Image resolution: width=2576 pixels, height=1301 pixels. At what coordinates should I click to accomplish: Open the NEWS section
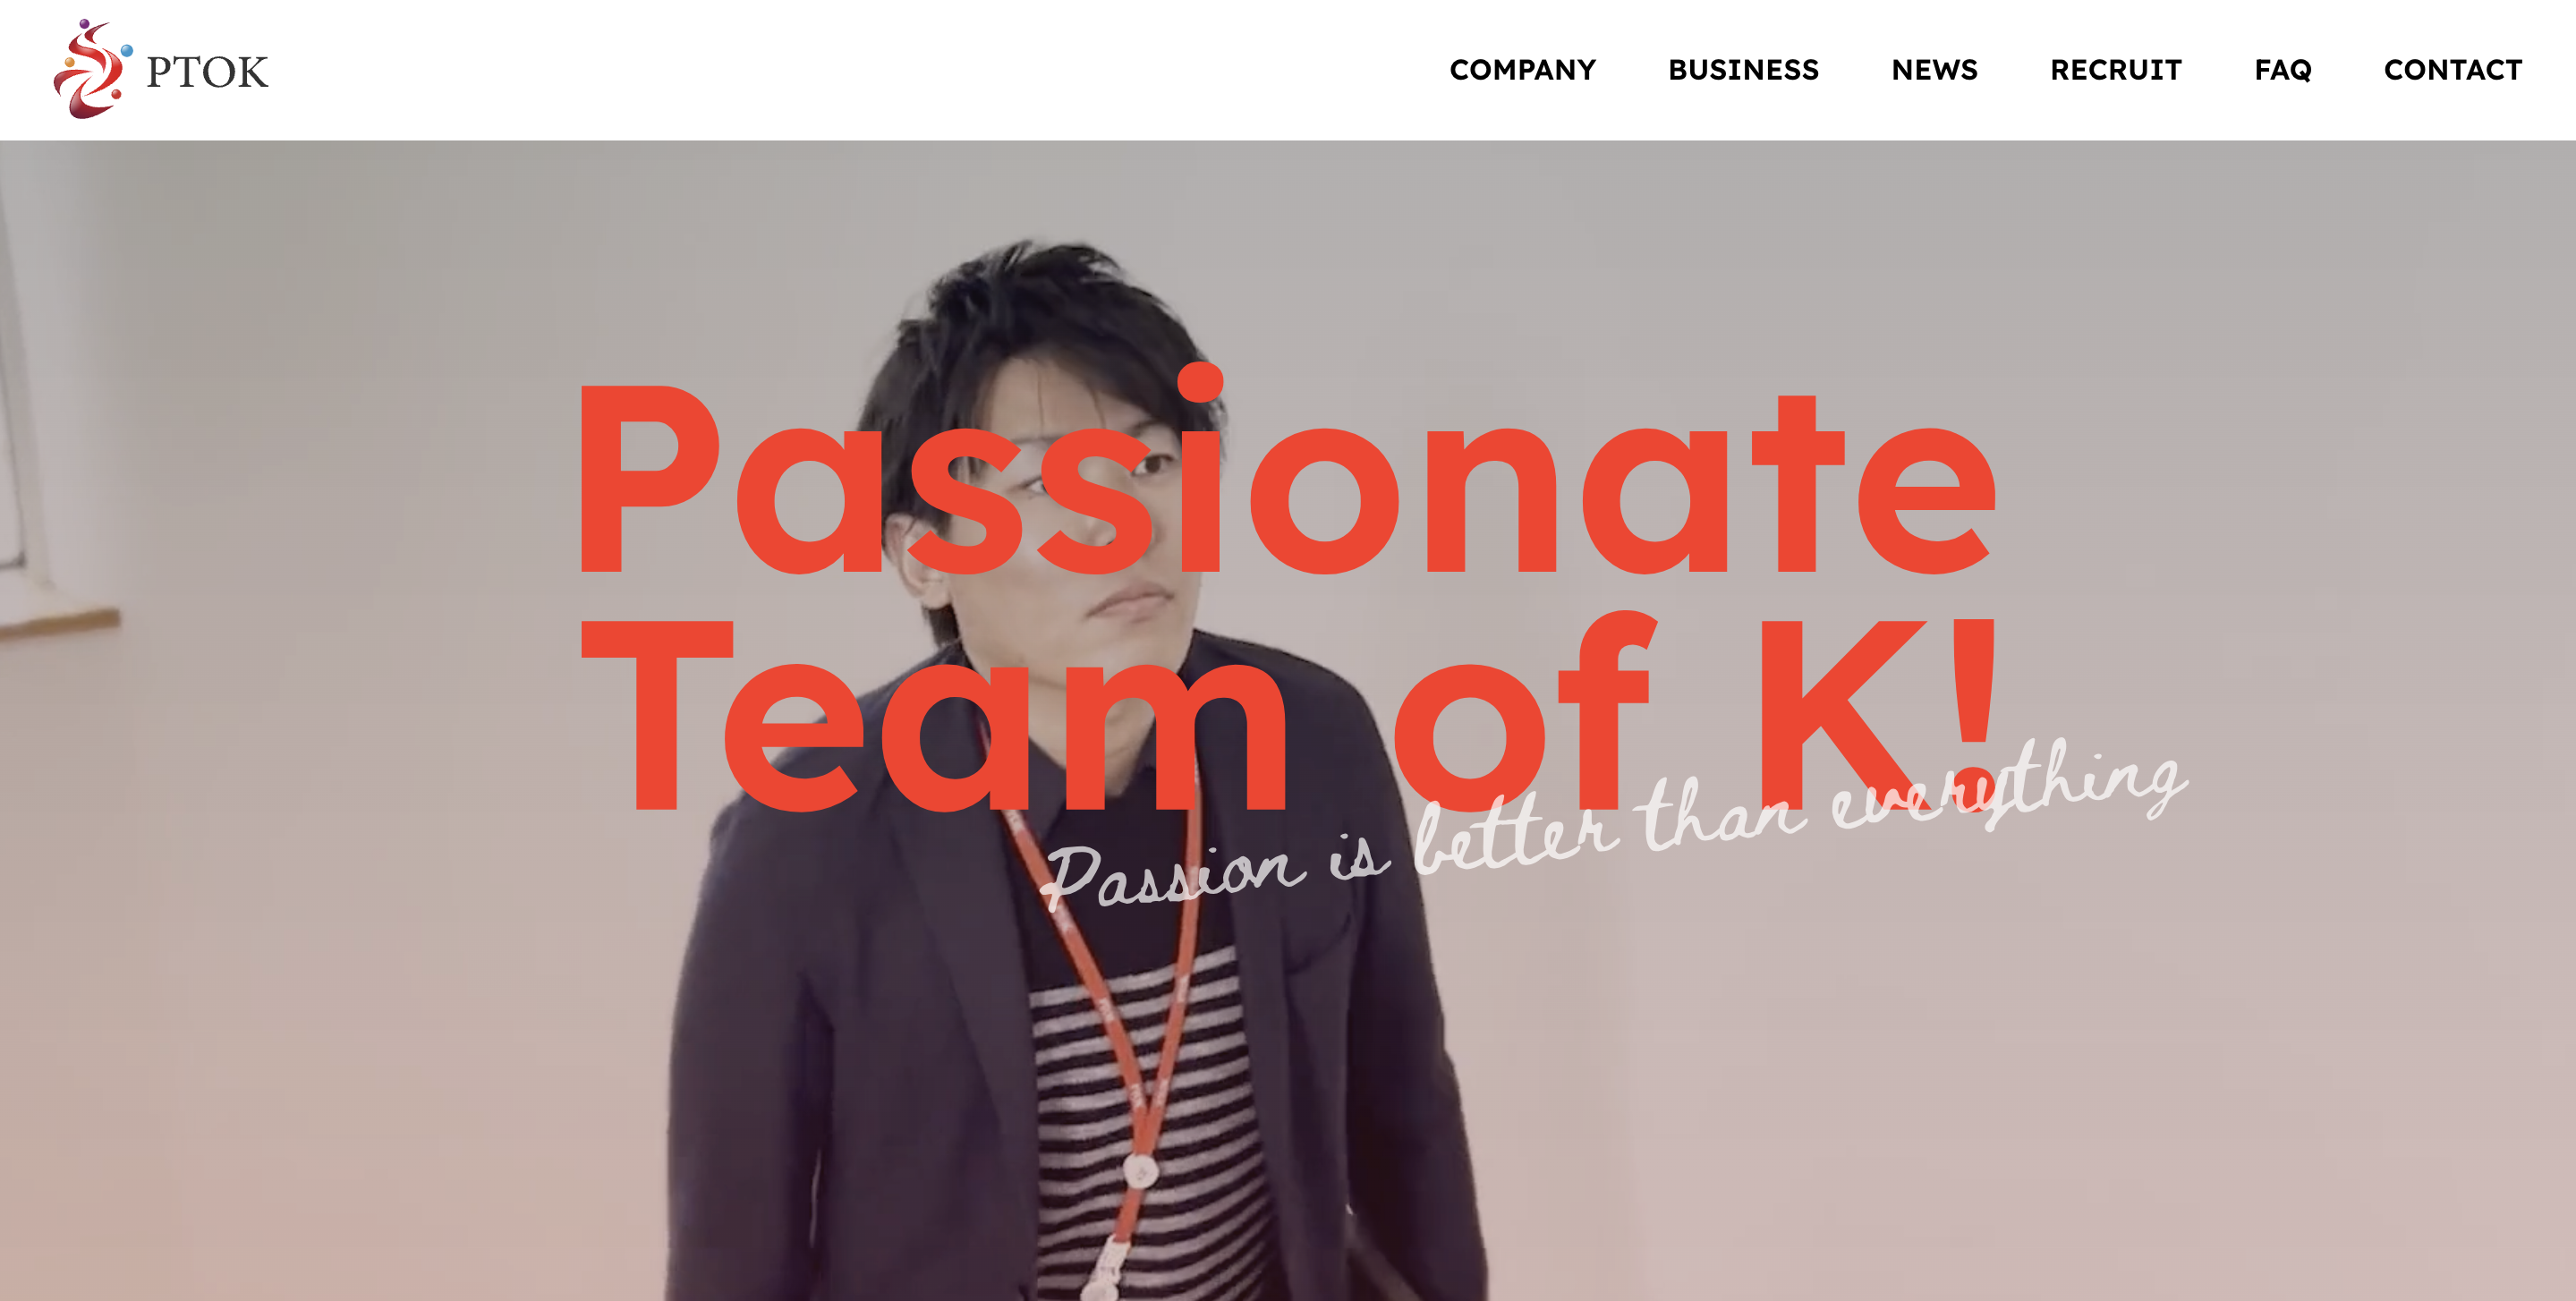[x=1934, y=70]
